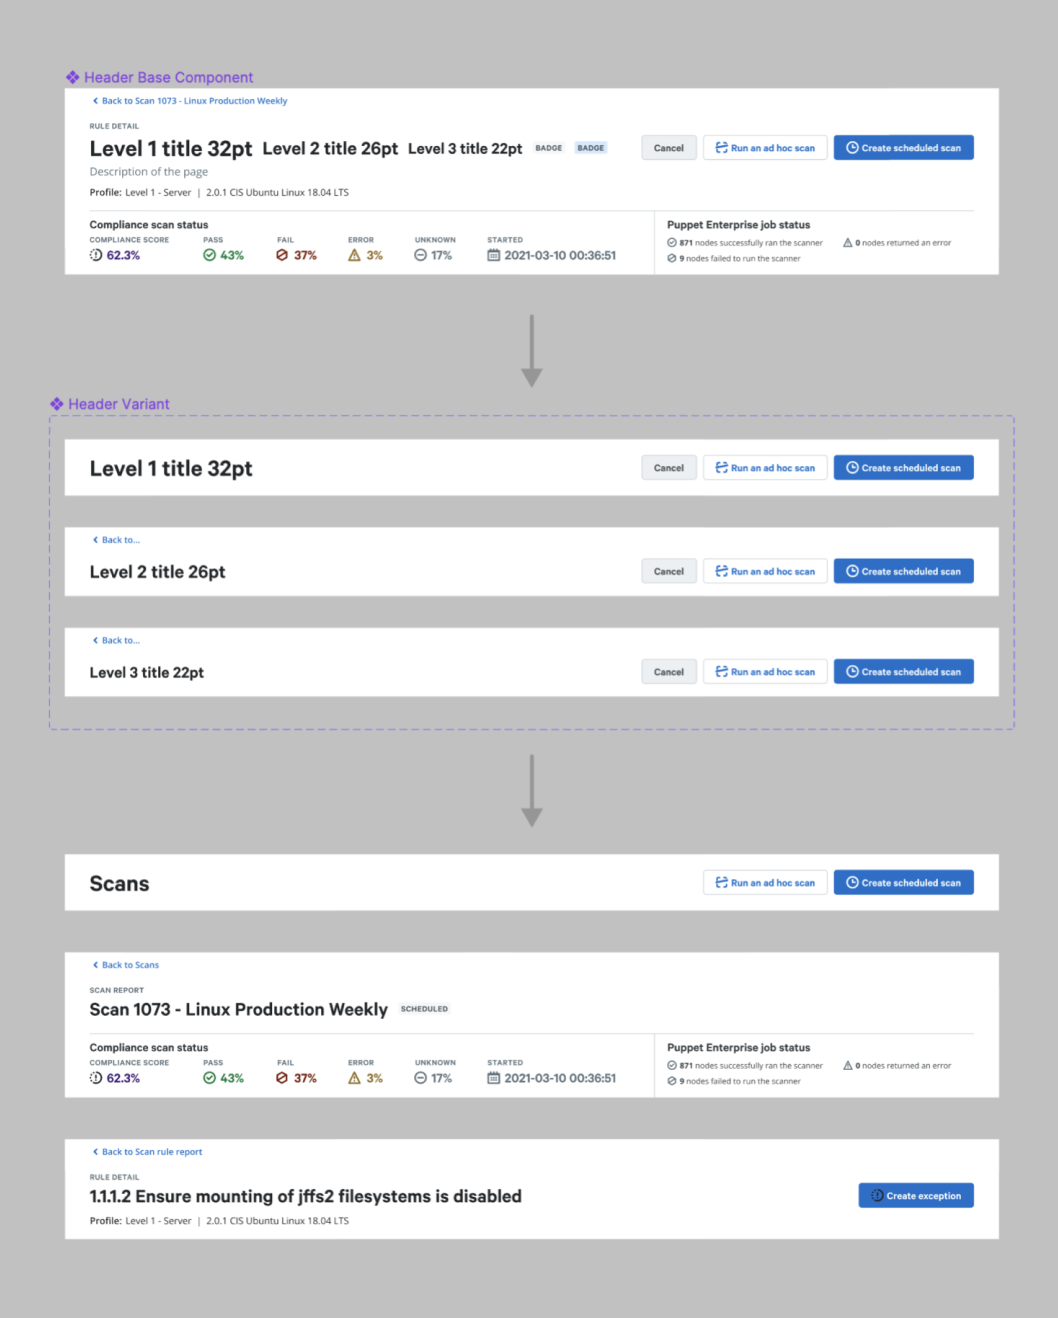Screen dimensions: 1058x1318
Task: Click the clock icon in Create exception button
Action: pos(877,1196)
